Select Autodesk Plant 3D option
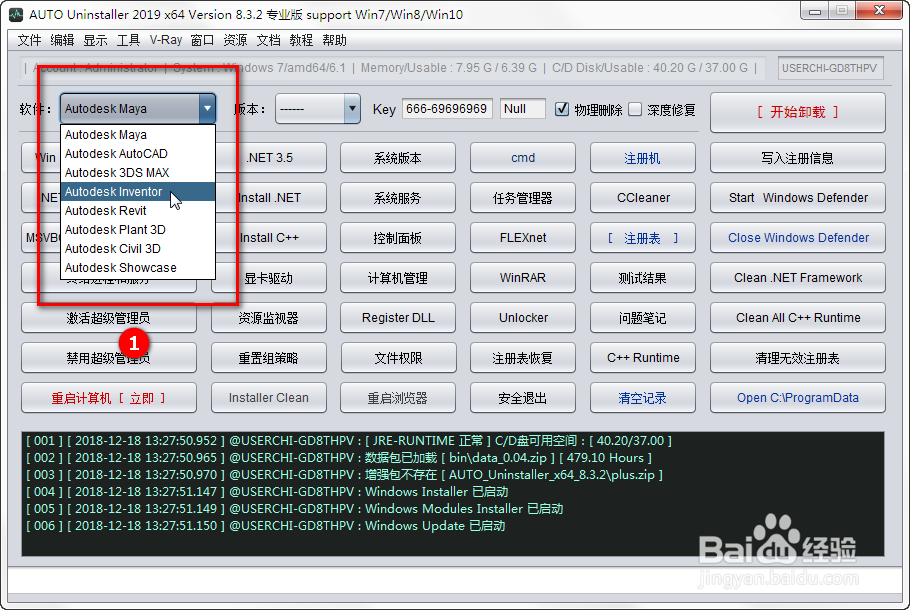The image size is (910, 610). (x=138, y=230)
